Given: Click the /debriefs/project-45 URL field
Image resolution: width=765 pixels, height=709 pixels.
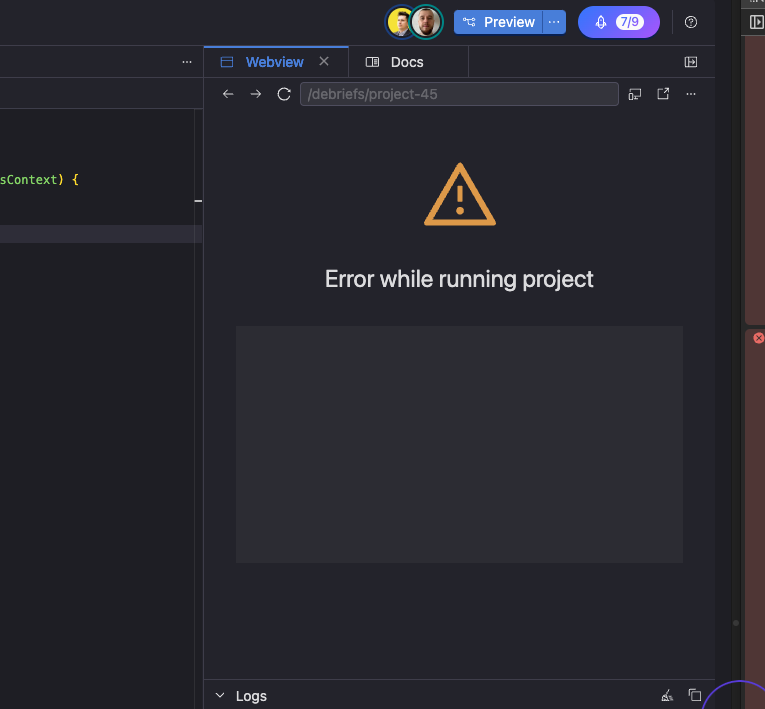Looking at the screenshot, I should pyautogui.click(x=459, y=94).
